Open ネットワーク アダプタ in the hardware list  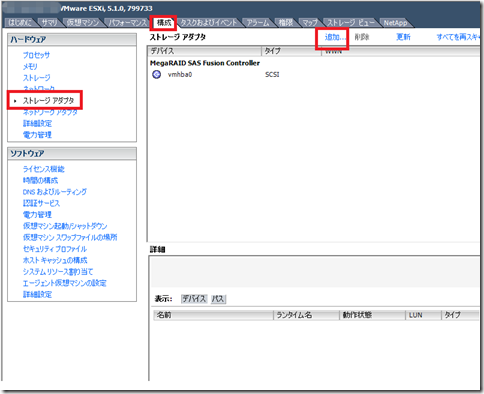click(50, 112)
